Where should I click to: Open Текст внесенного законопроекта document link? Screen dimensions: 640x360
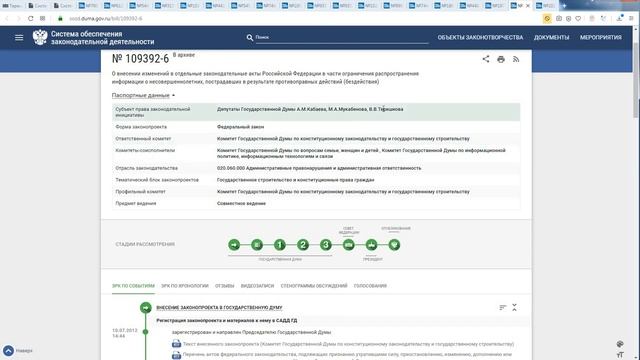348,344
